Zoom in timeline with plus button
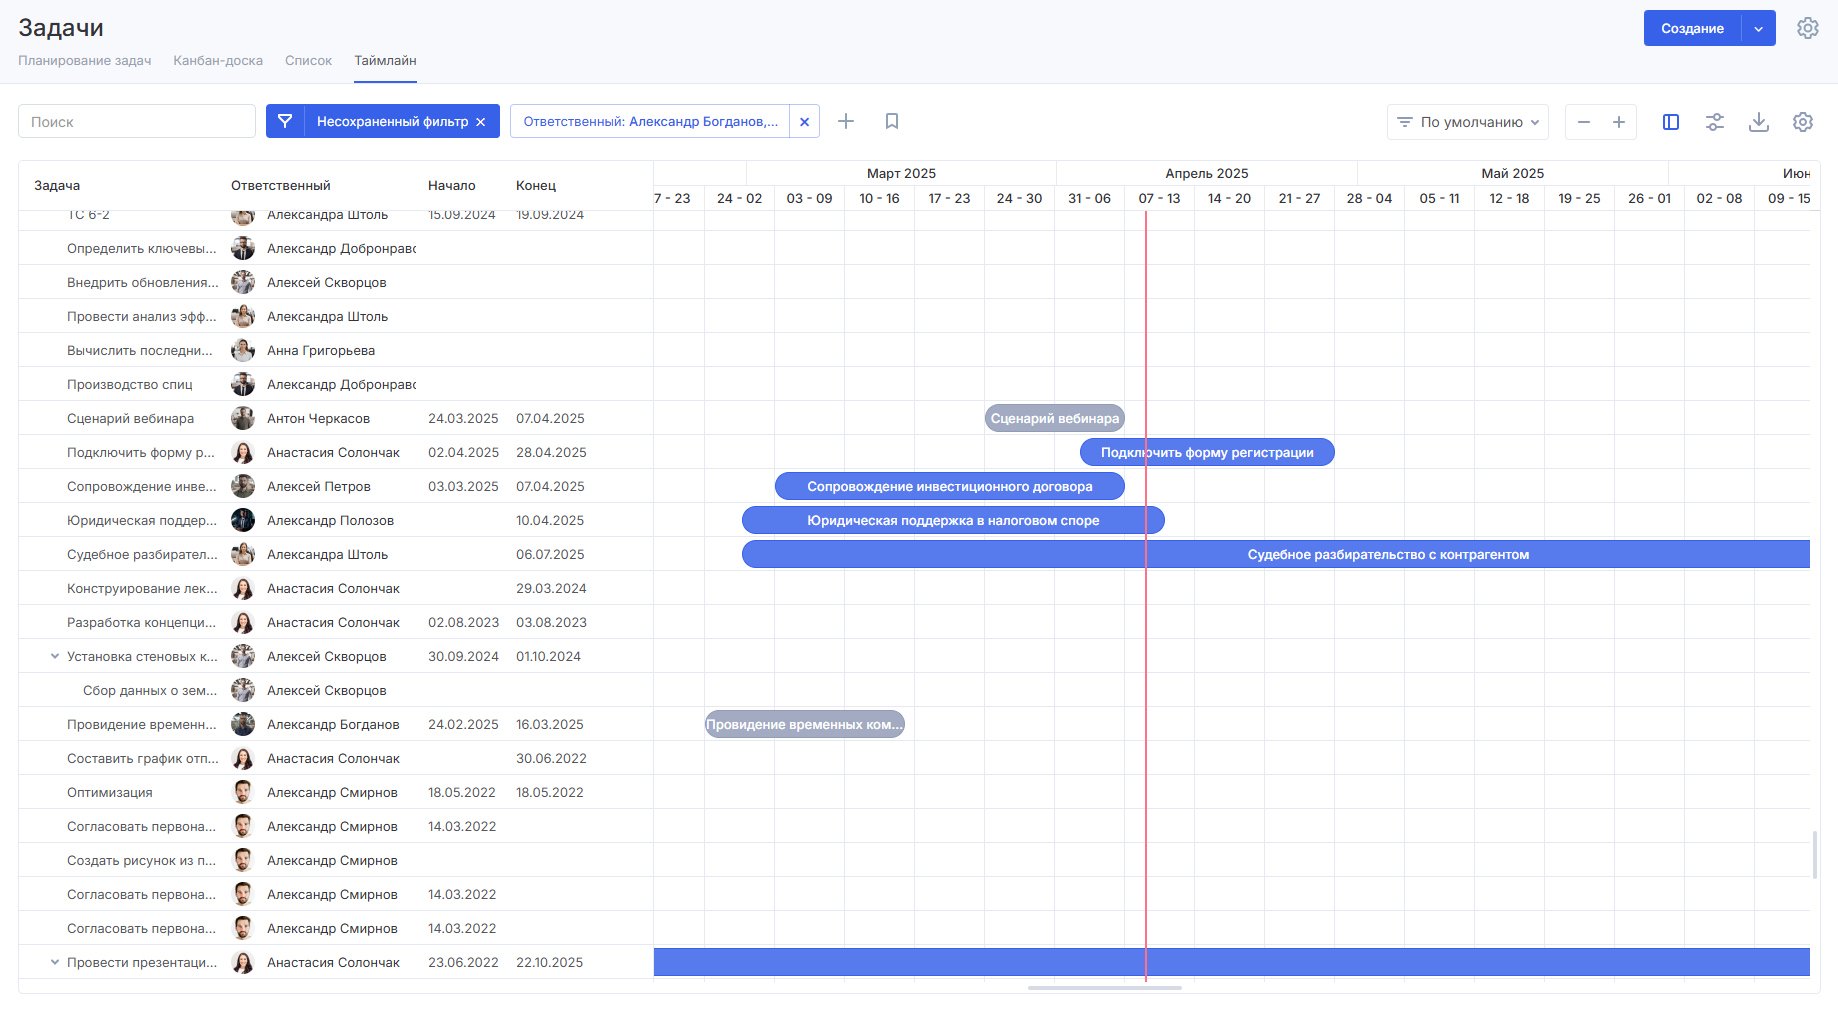Viewport: 1838px width, 1009px height. pos(1619,122)
